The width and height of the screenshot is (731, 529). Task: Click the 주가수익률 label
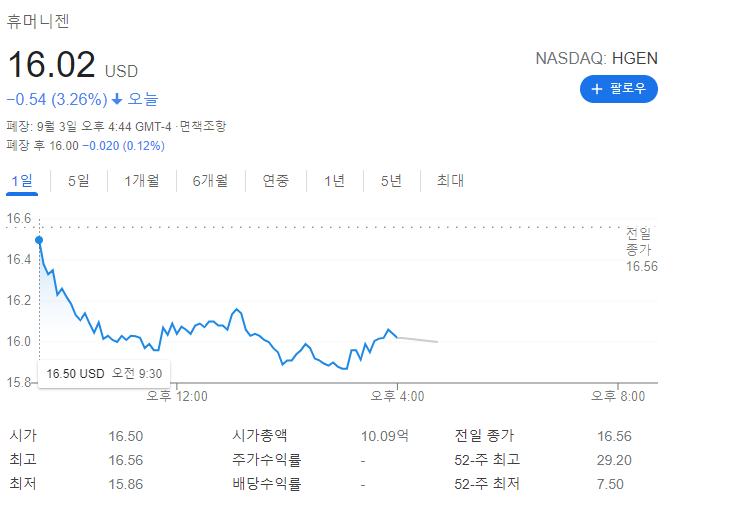(x=267, y=460)
